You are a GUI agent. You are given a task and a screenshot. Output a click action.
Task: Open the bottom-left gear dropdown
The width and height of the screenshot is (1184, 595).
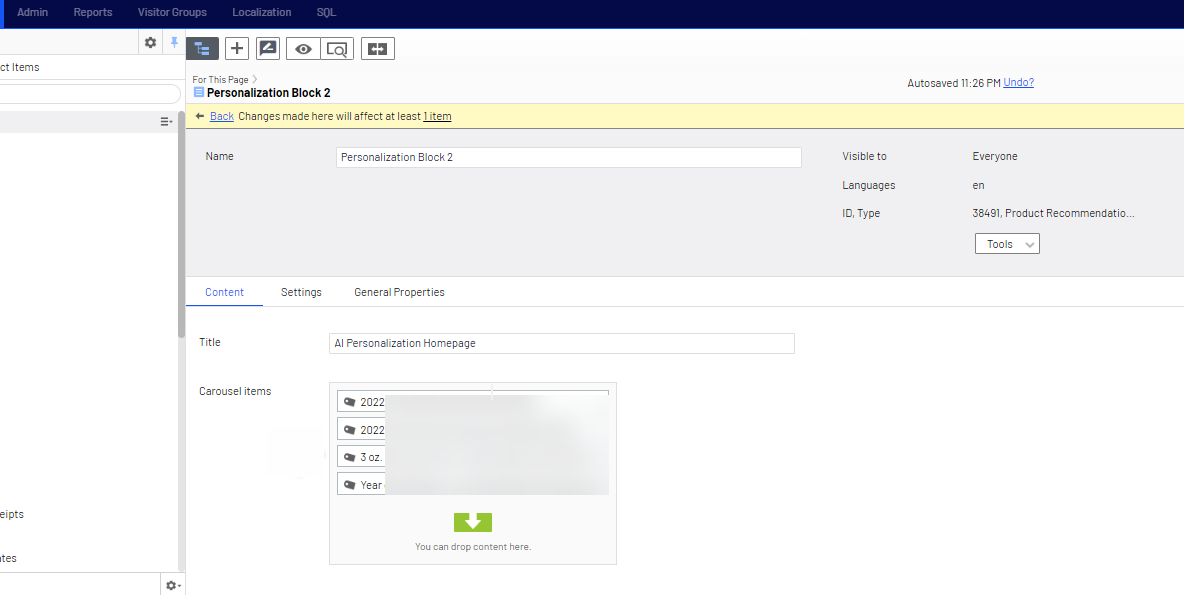(172, 585)
